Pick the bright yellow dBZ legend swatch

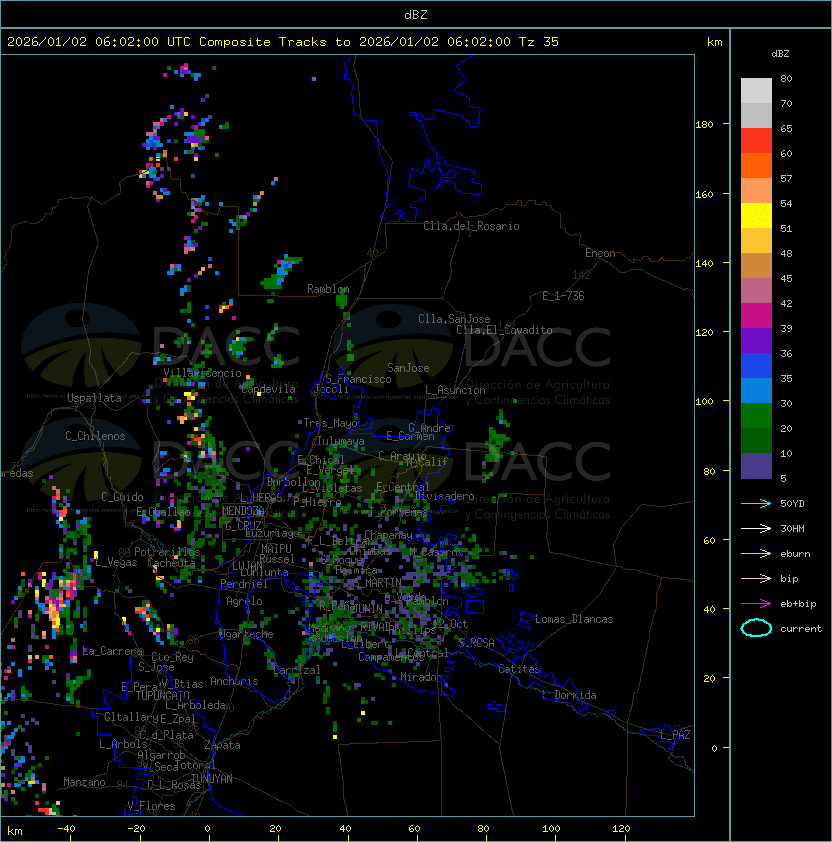point(756,216)
